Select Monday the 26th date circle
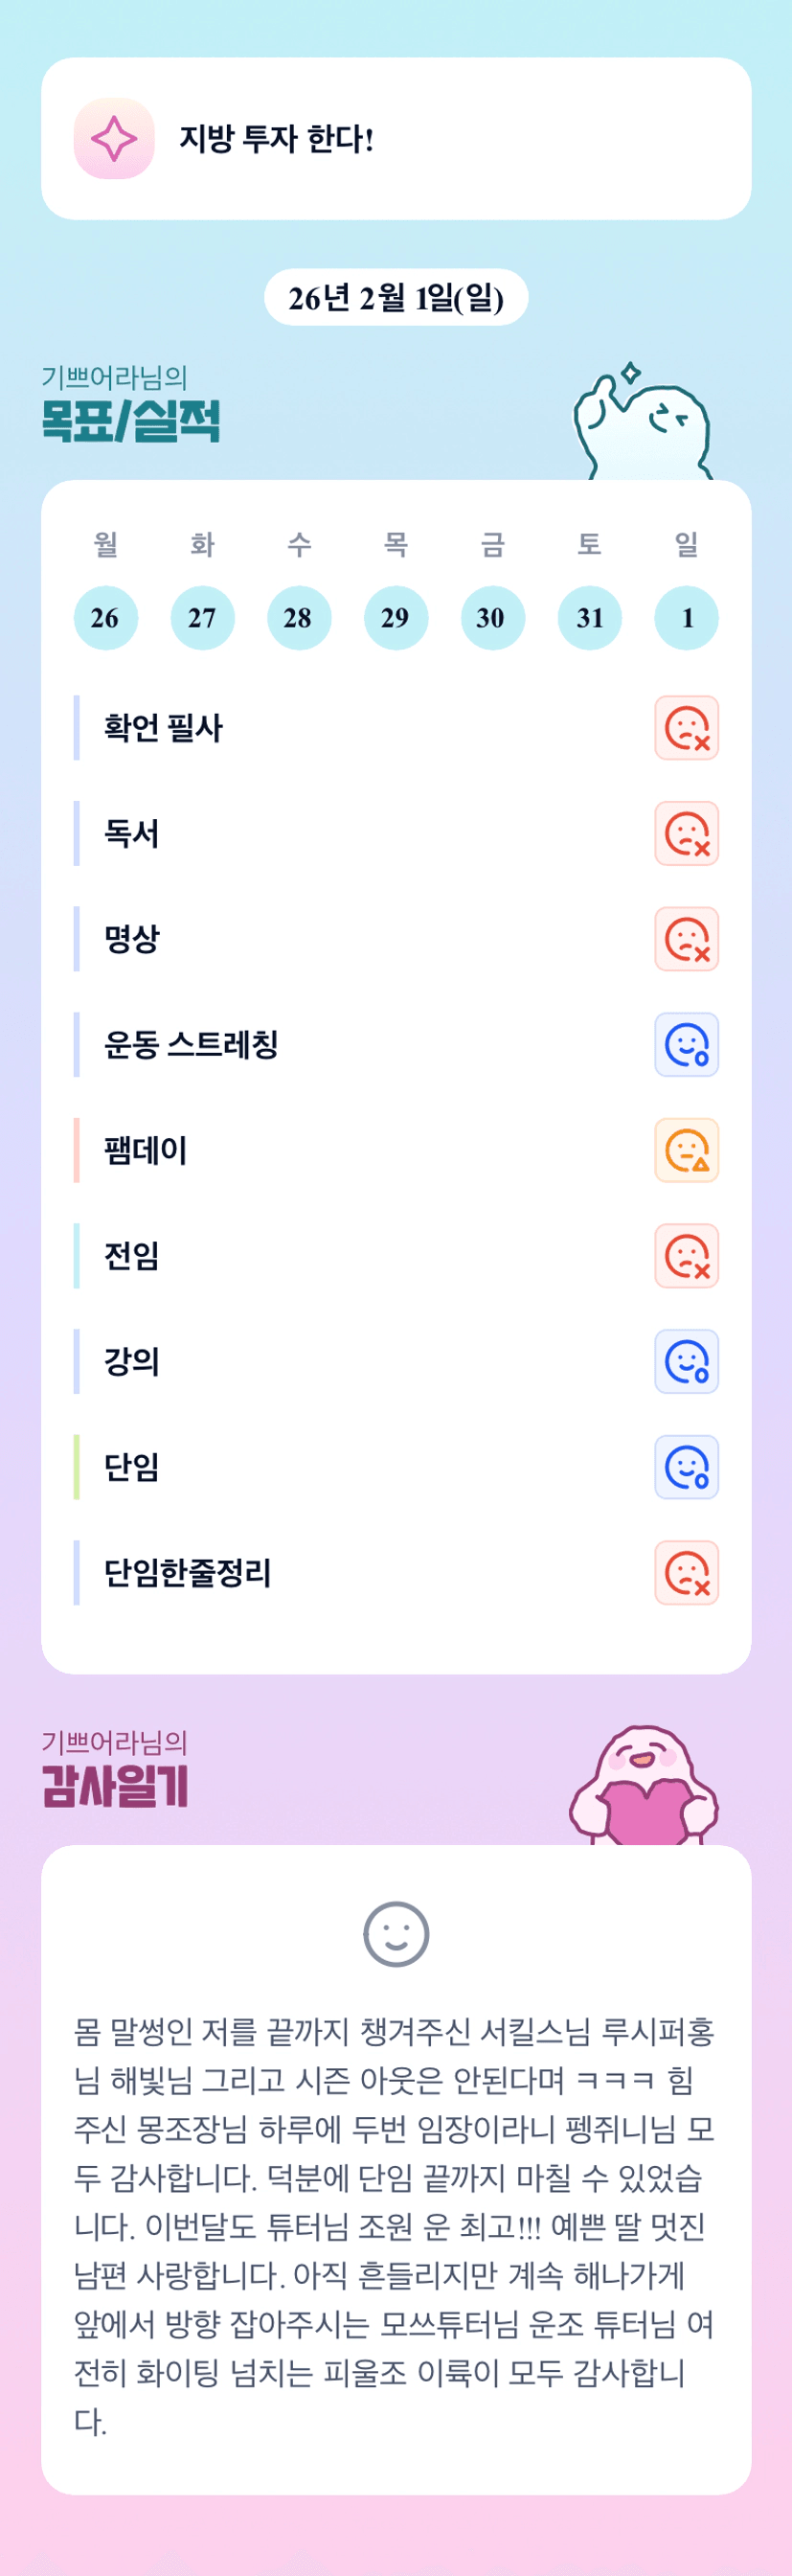Viewport: 792px width, 2576px height. (105, 618)
